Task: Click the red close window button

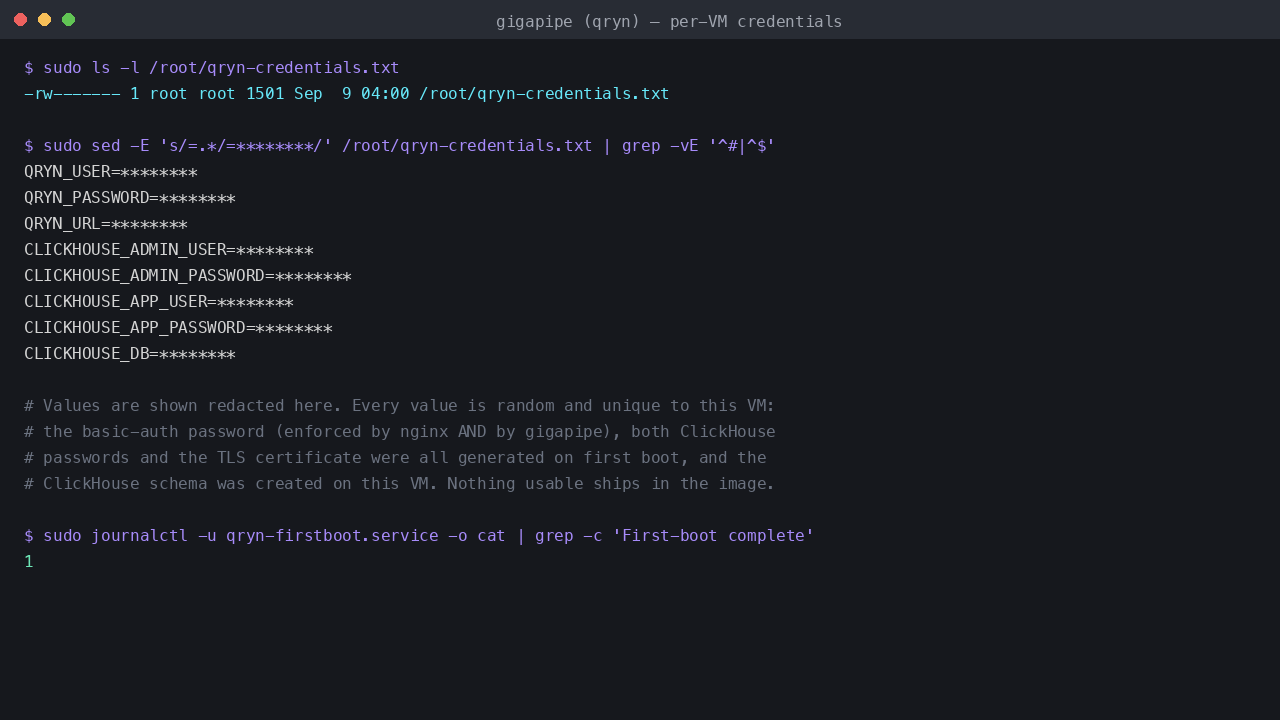Action: [x=20, y=20]
